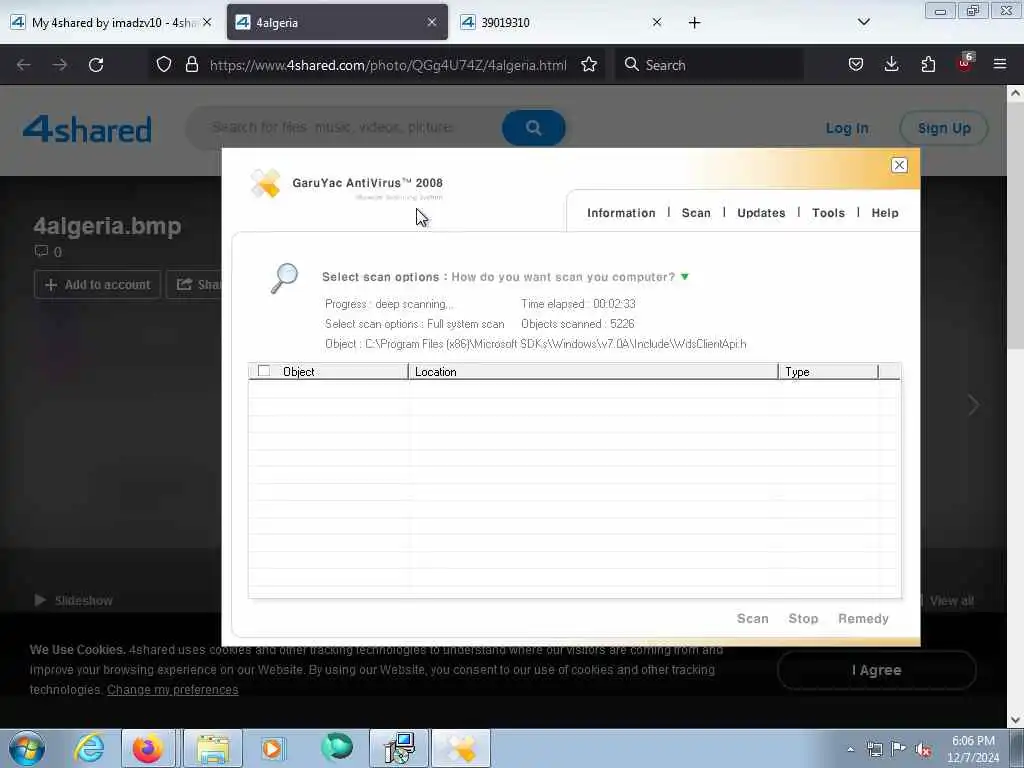Open Firefox from the taskbar

pos(148,748)
